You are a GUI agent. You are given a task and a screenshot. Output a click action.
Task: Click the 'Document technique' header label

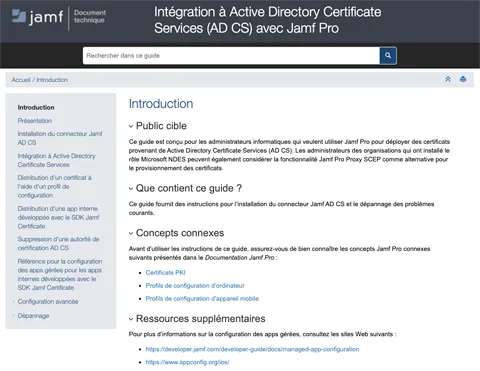coord(89,16)
